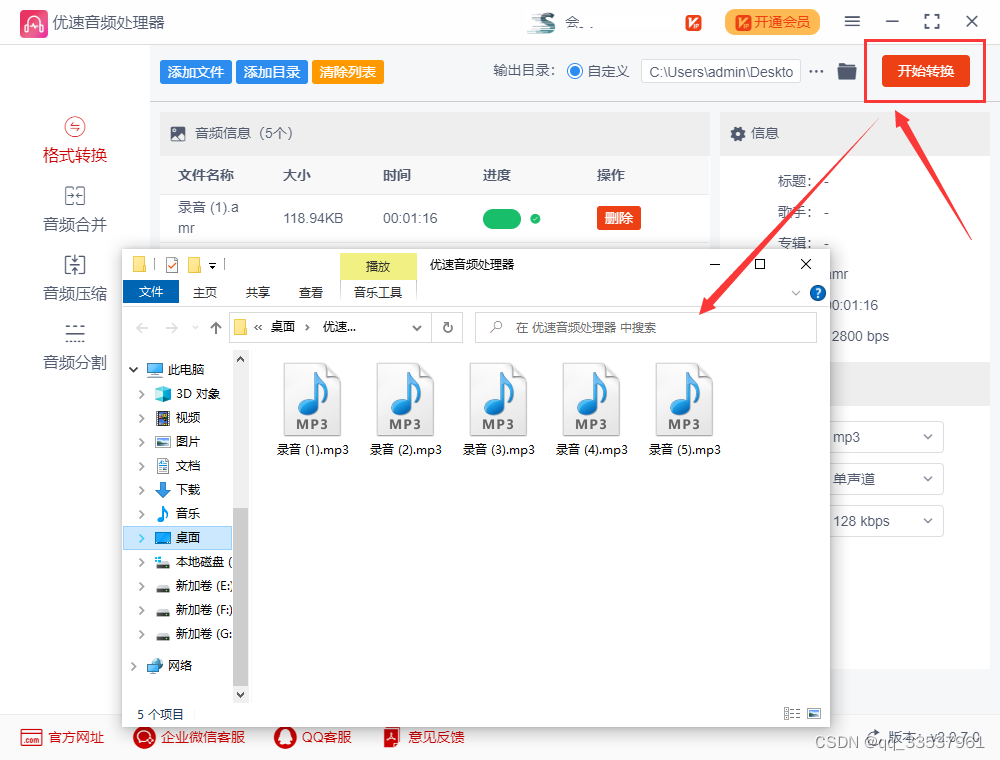Click 添加目录 button
This screenshot has height=760, width=1000.
coord(272,72)
